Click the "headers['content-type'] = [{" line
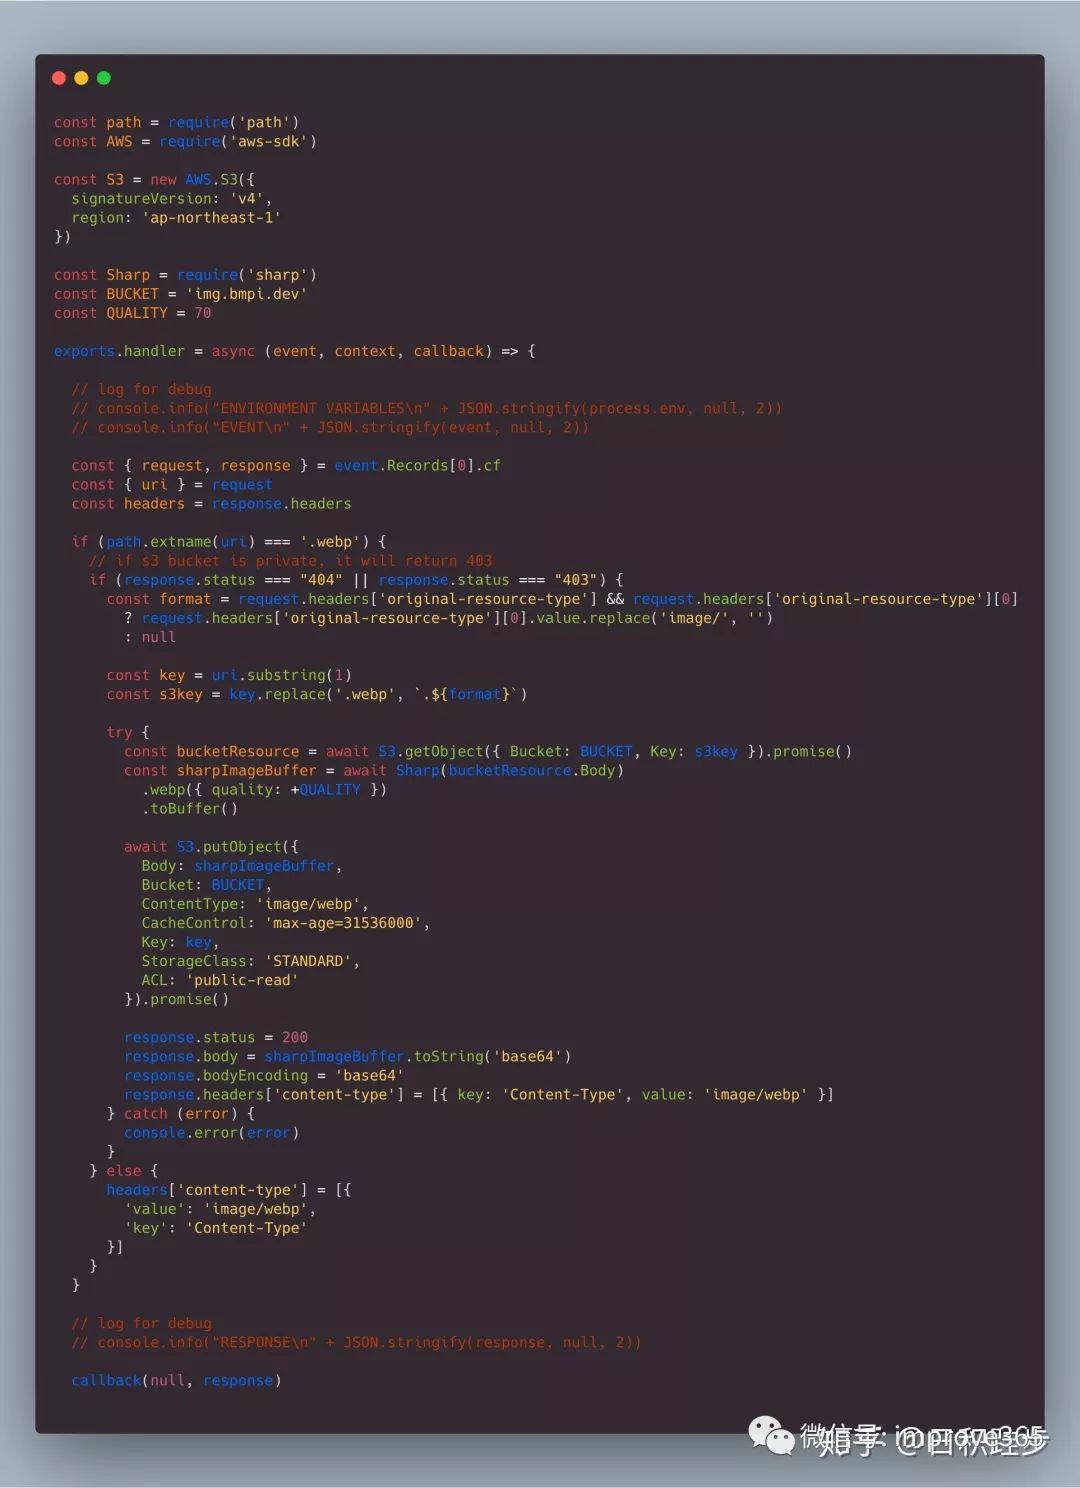The height and width of the screenshot is (1488, 1080). (x=229, y=1190)
